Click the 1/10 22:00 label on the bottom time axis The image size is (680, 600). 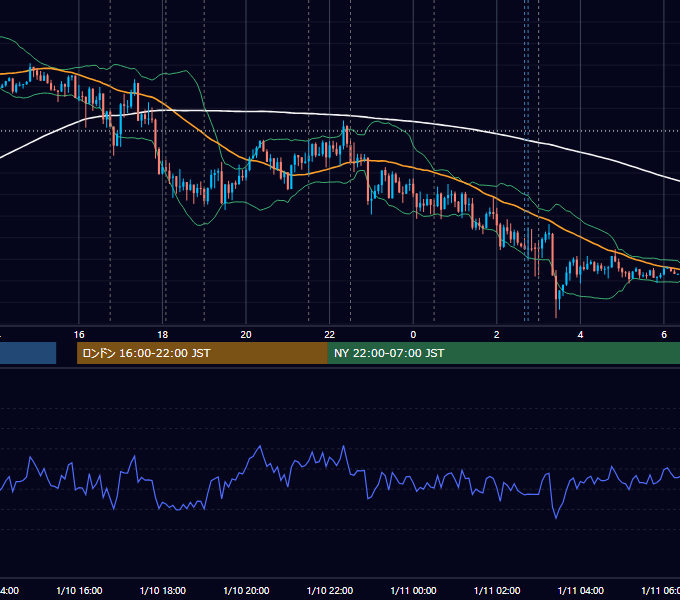pos(330,590)
